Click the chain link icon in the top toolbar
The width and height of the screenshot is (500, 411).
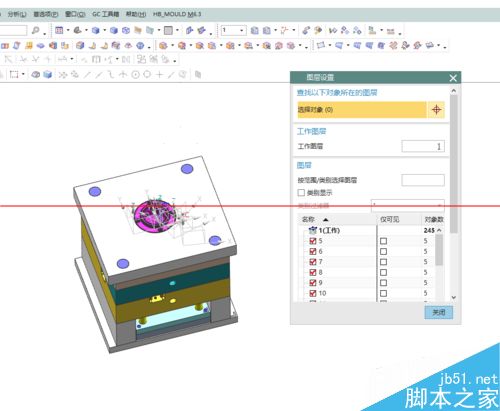click(x=306, y=30)
